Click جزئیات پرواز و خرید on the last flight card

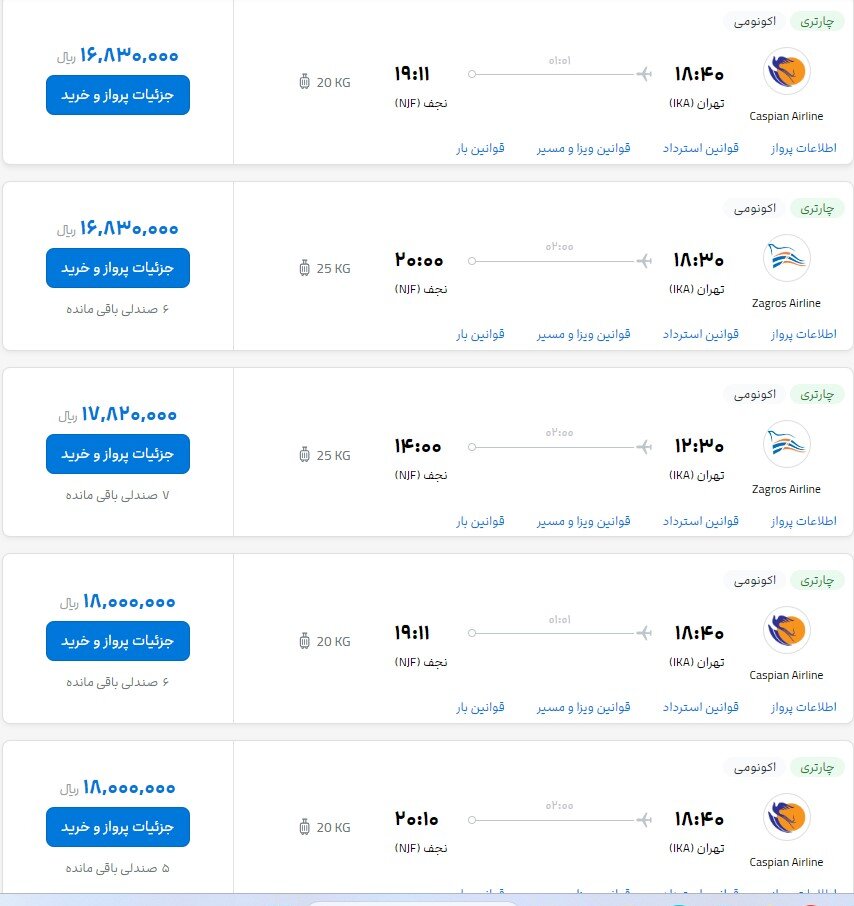117,827
